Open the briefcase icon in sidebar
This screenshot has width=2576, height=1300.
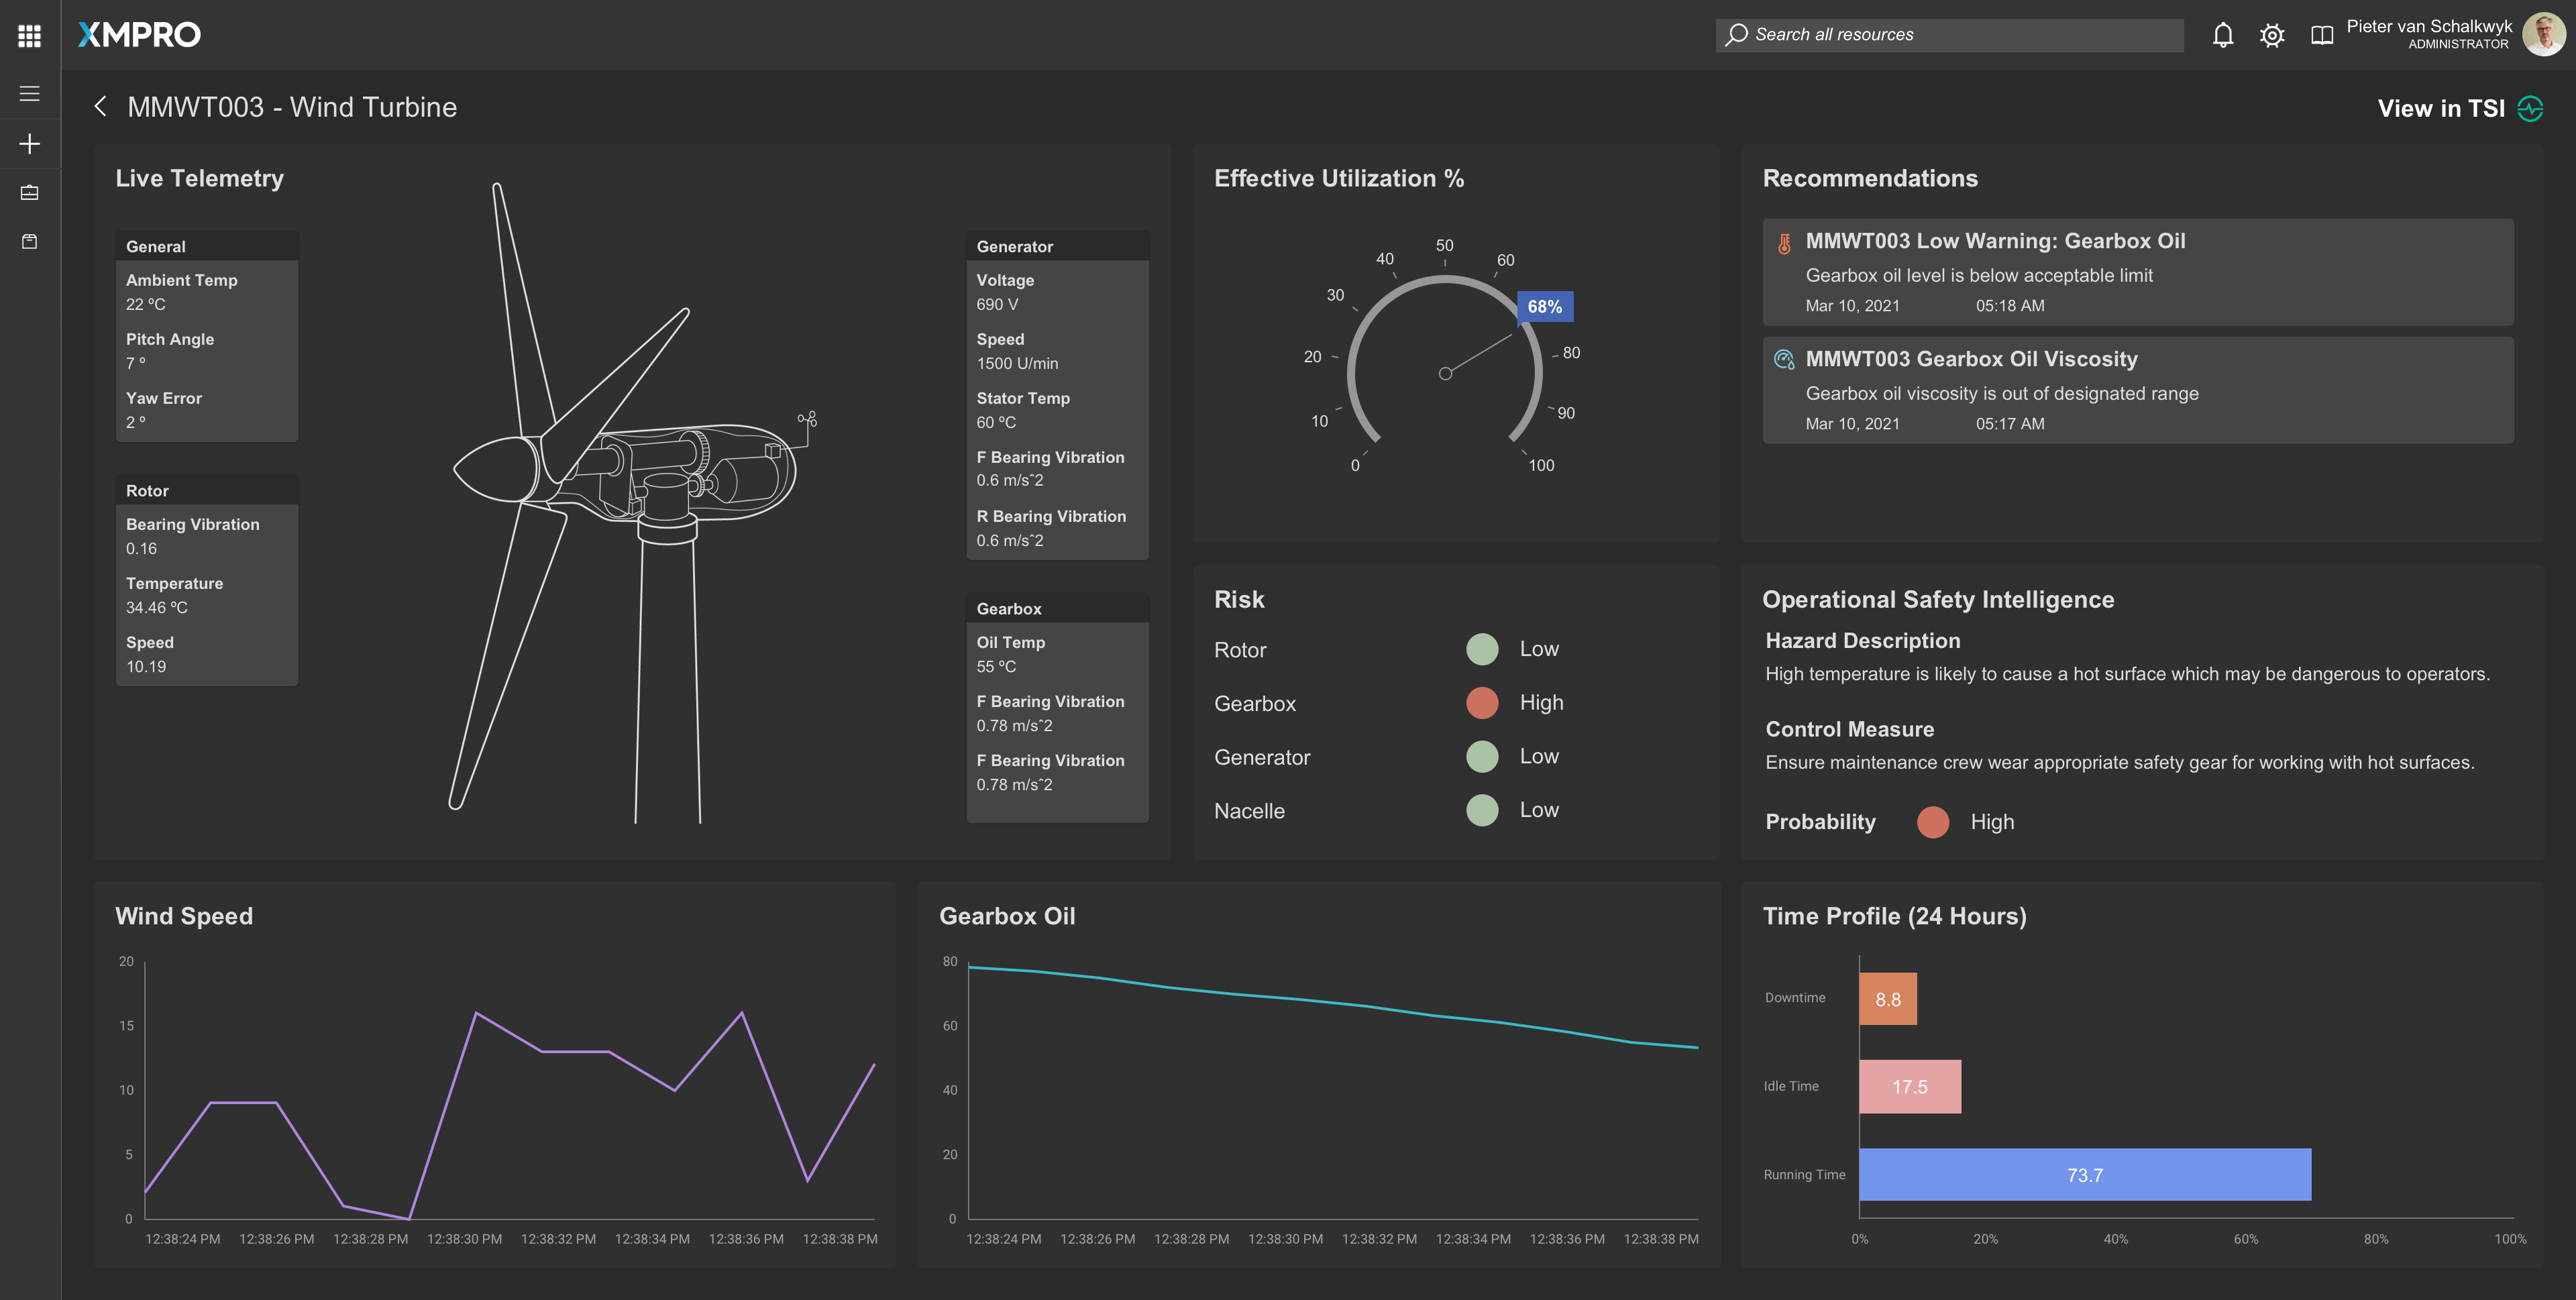pos(30,193)
